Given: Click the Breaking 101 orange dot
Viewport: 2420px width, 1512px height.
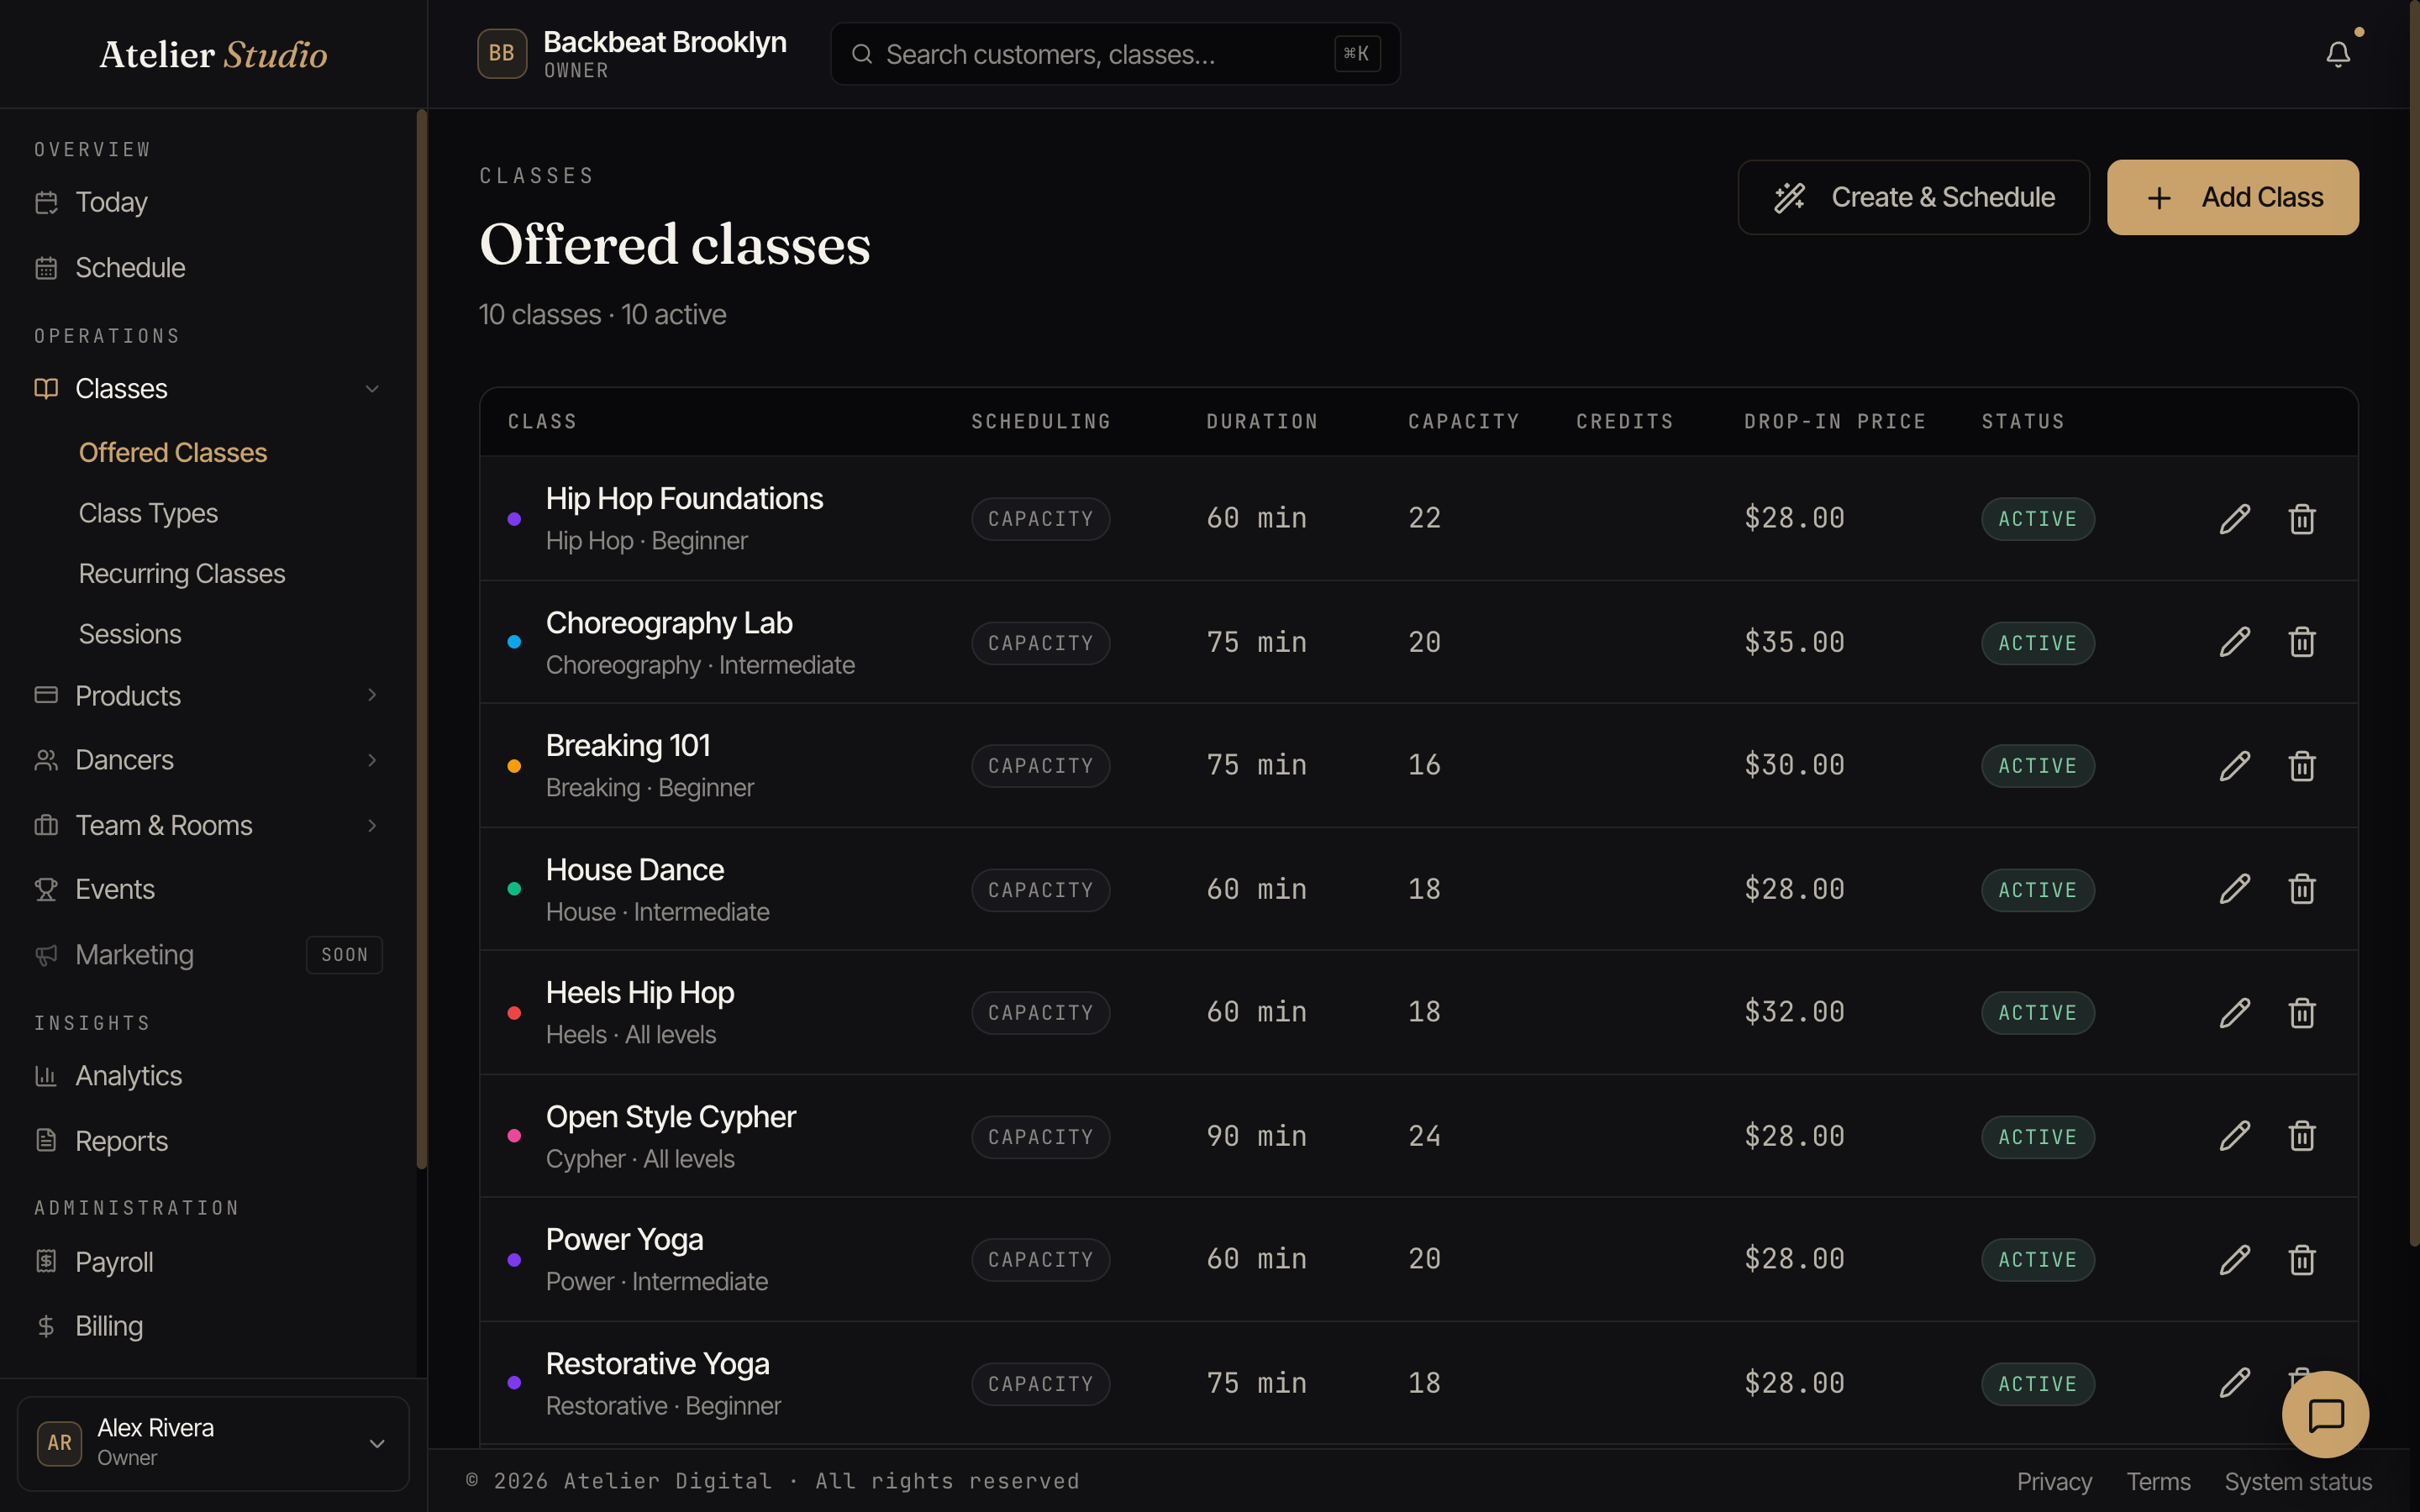Looking at the screenshot, I should [514, 766].
